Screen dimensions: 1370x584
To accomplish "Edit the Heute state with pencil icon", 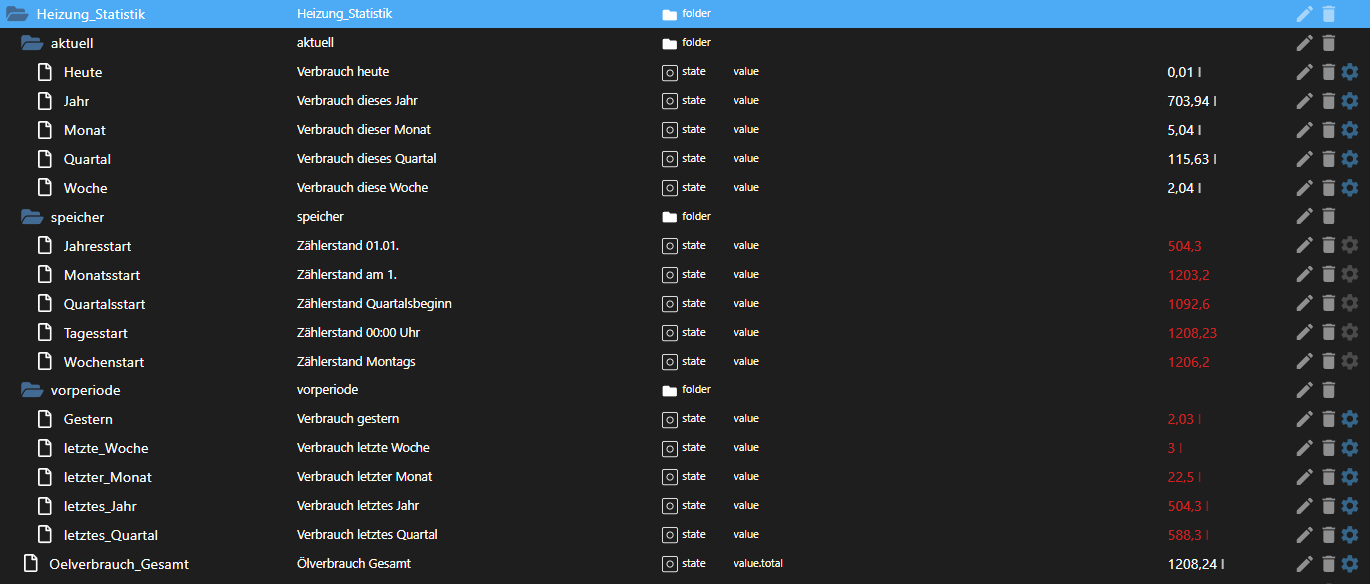I will tap(1304, 72).
